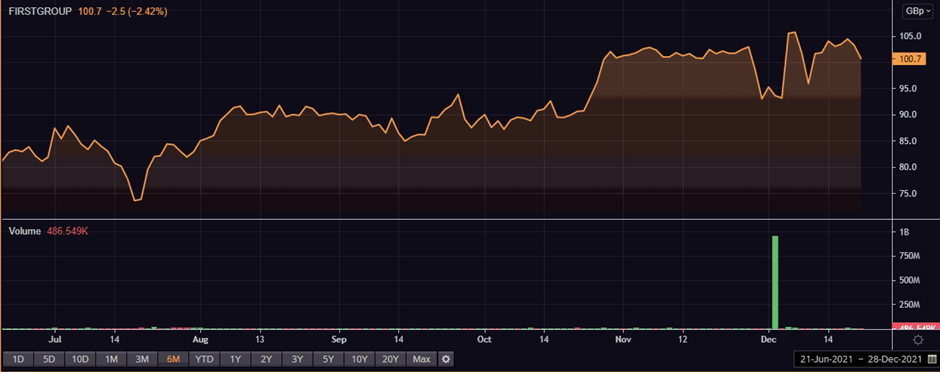Select the 10D time range button
Viewport: 940px width, 372px height.
coord(80,359)
